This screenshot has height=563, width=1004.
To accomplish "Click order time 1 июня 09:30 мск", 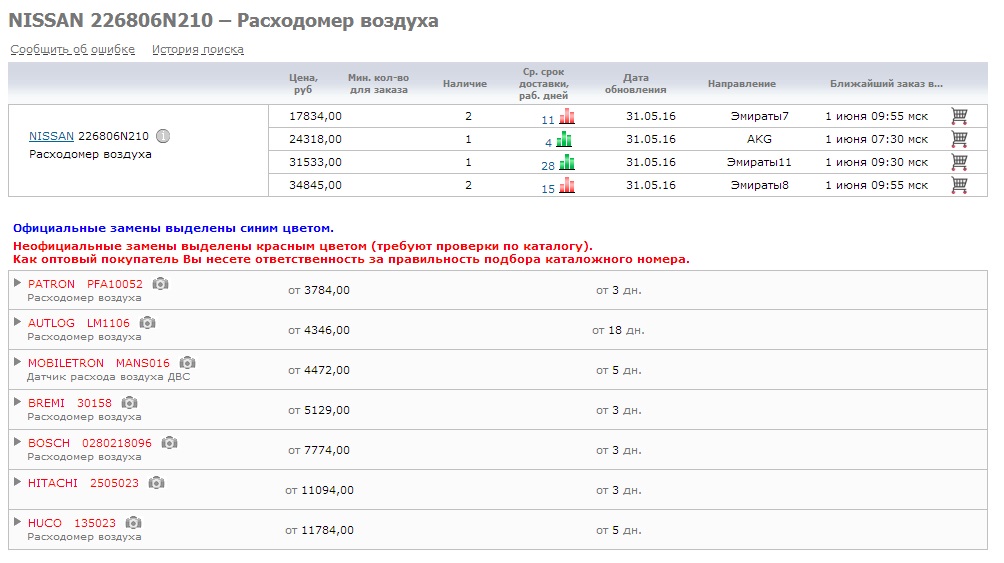I will coord(876,162).
